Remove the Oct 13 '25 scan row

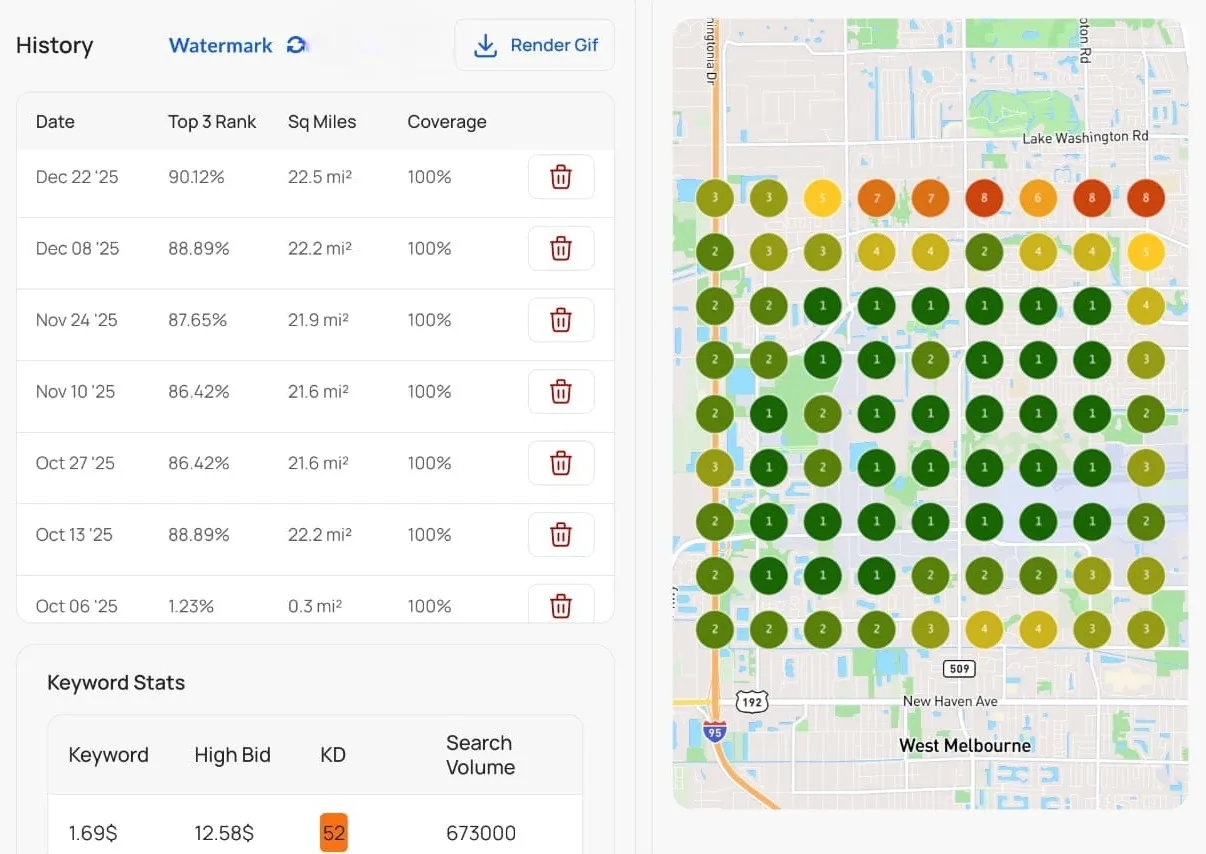(561, 535)
